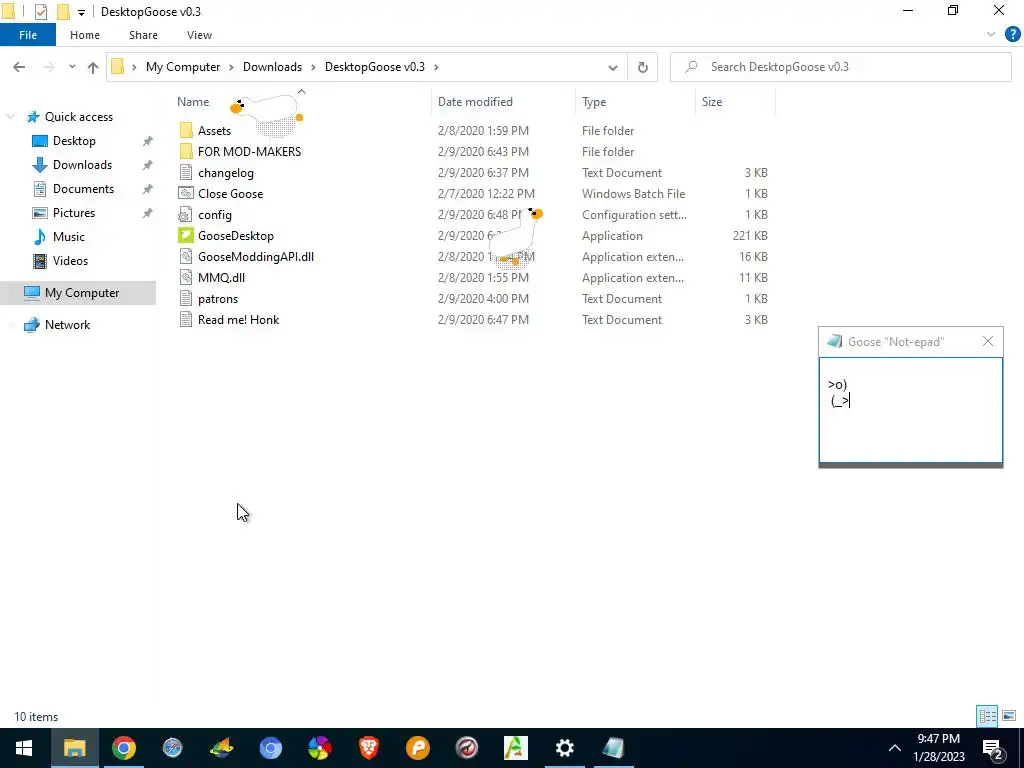Viewport: 1024px width, 768px height.
Task: Select the patrons file name
Action: pyautogui.click(x=217, y=298)
